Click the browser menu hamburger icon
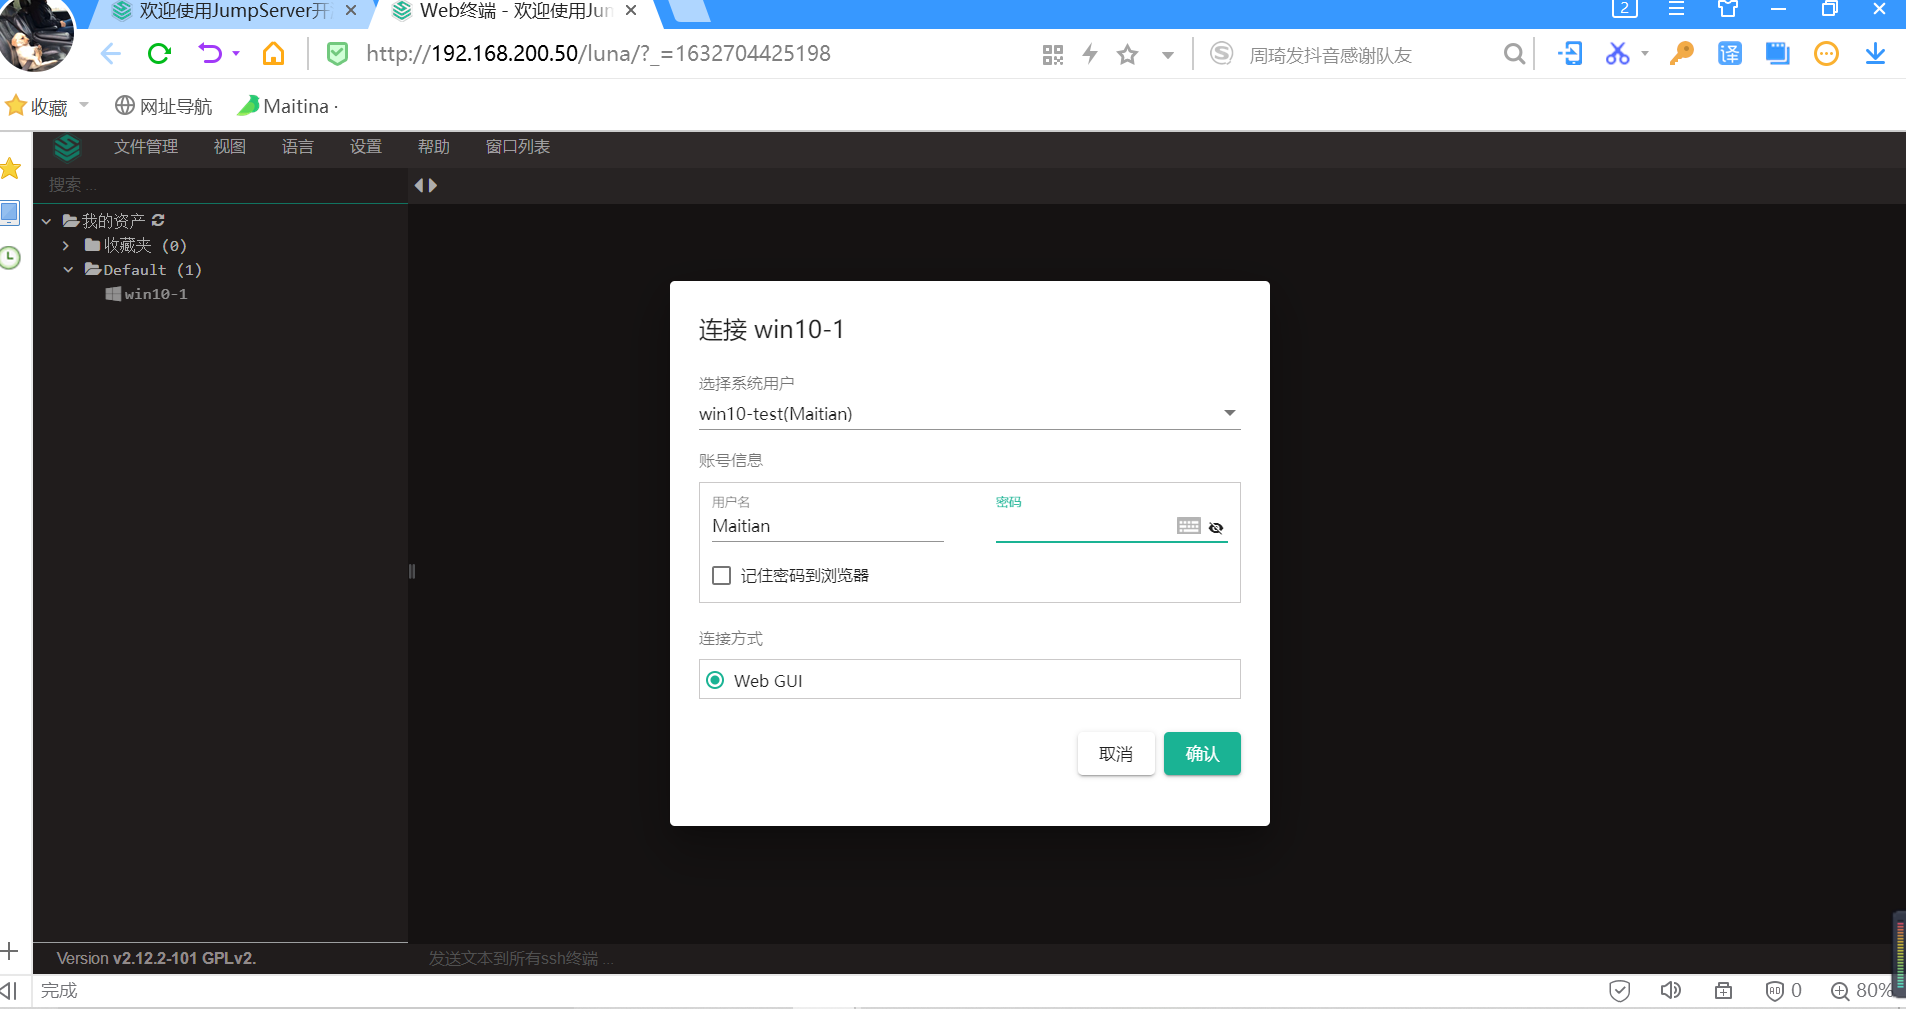1906x1009 pixels. [x=1677, y=9]
